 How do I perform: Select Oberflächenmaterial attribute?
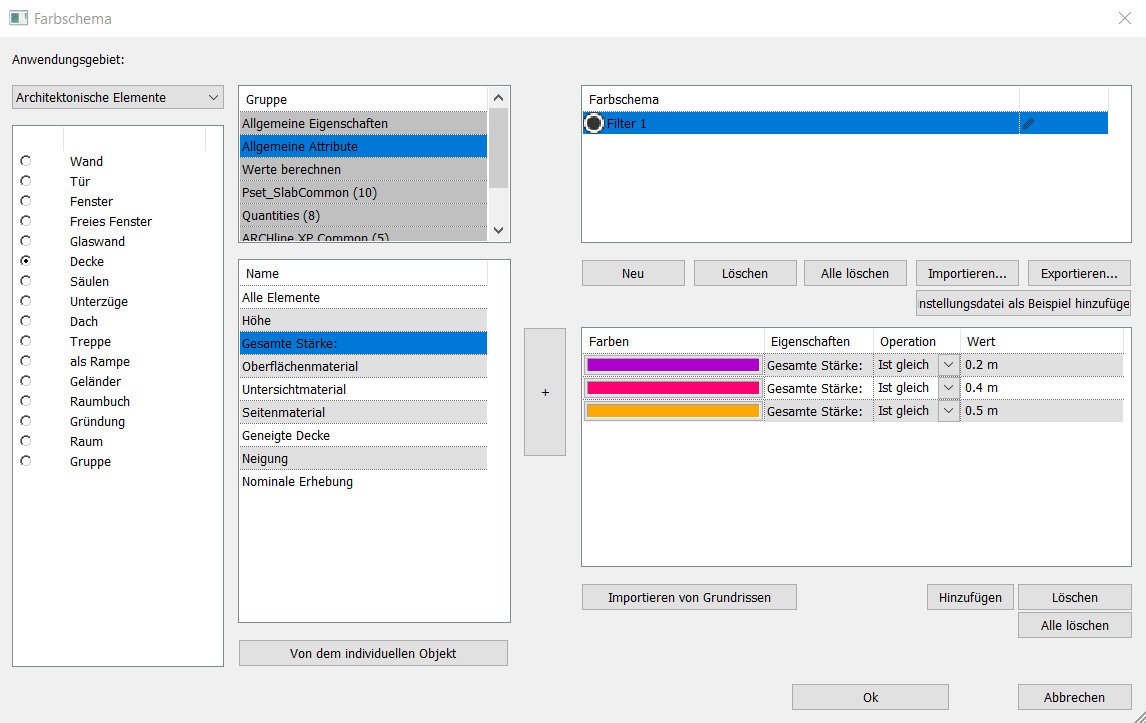tap(363, 366)
